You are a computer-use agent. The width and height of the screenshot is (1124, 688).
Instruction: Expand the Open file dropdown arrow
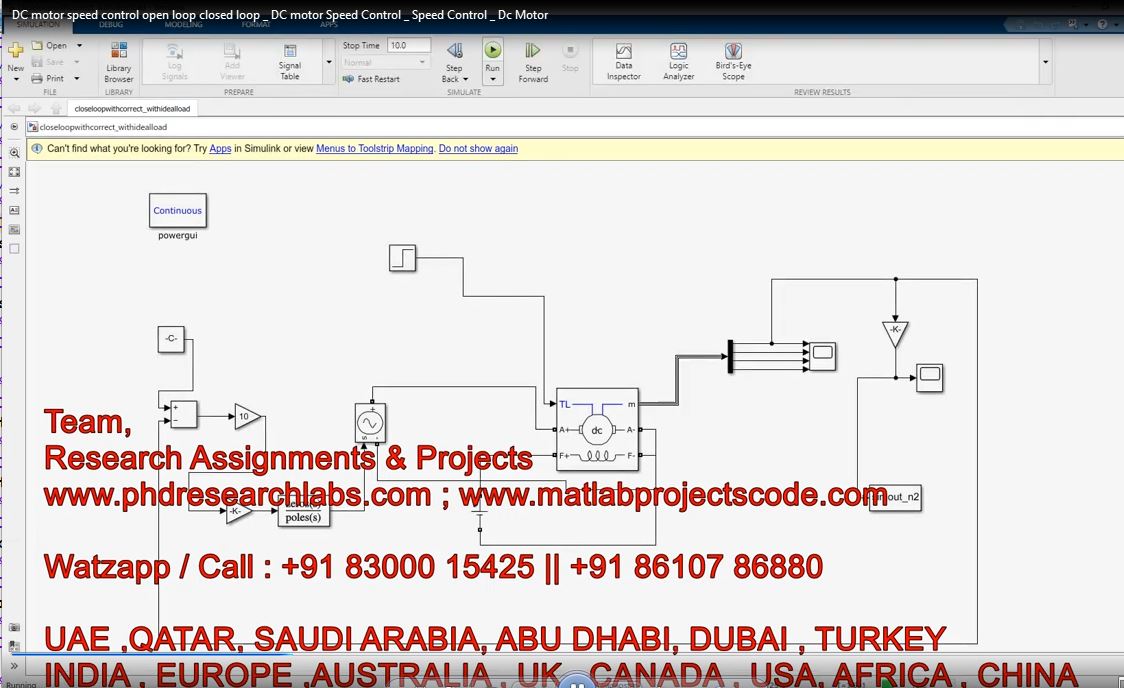click(77, 45)
